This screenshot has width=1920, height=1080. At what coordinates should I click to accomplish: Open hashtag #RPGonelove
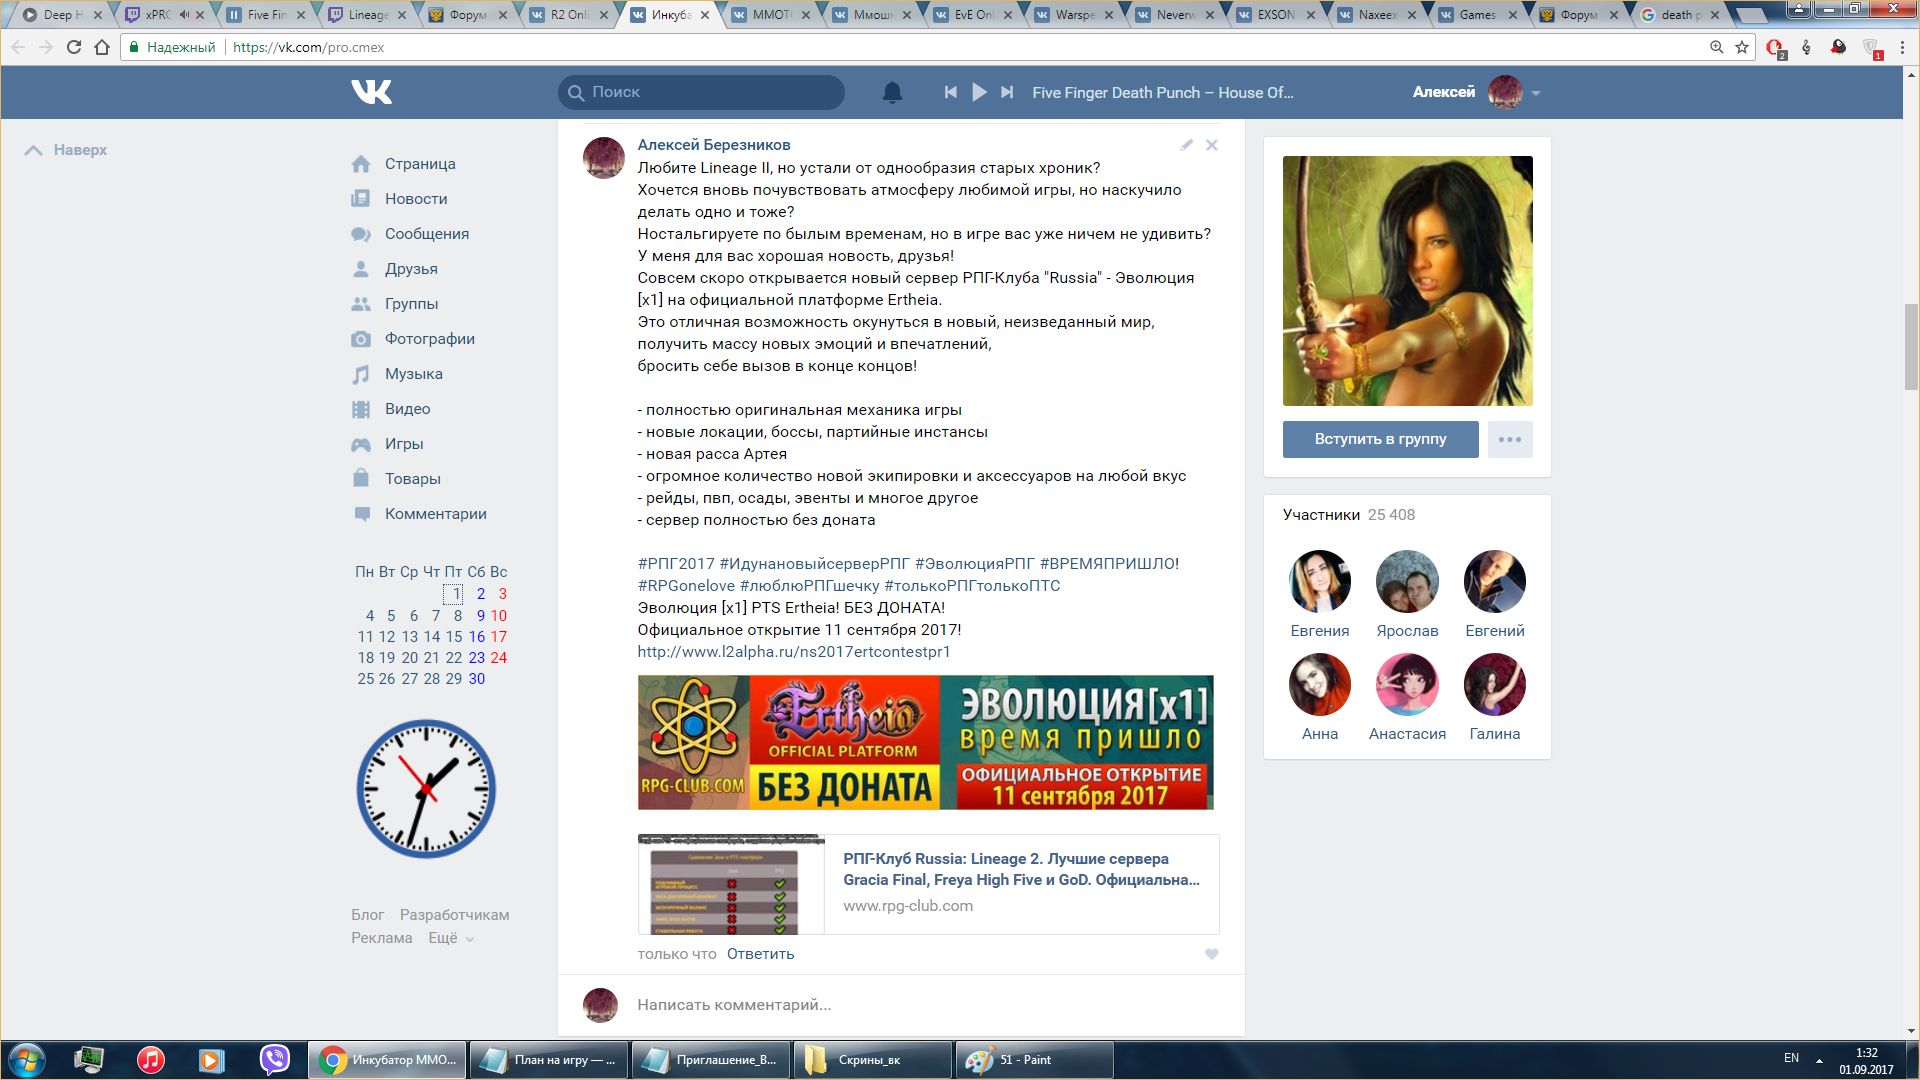[x=686, y=586]
